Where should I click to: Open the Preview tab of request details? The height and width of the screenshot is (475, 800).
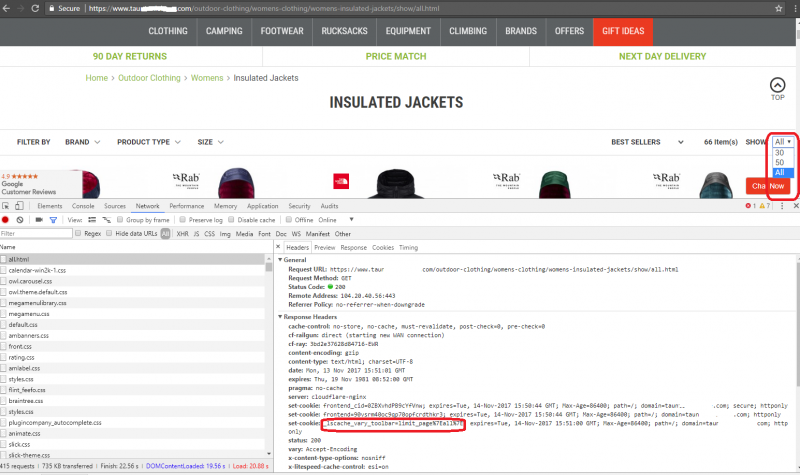click(x=324, y=247)
